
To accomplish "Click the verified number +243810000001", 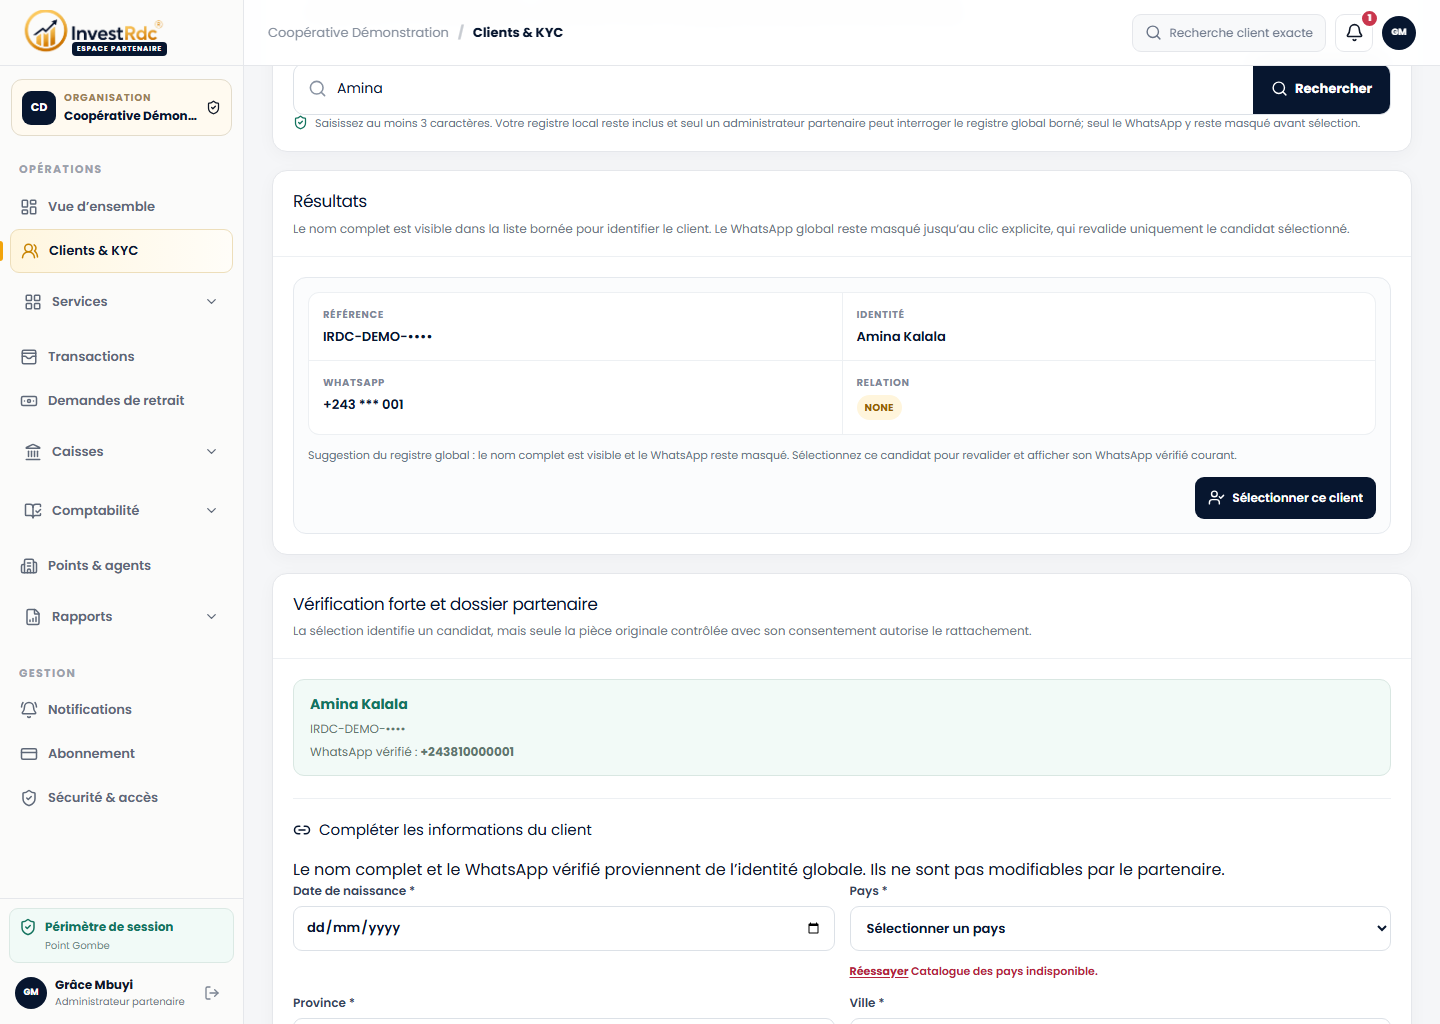I will pyautogui.click(x=467, y=752).
